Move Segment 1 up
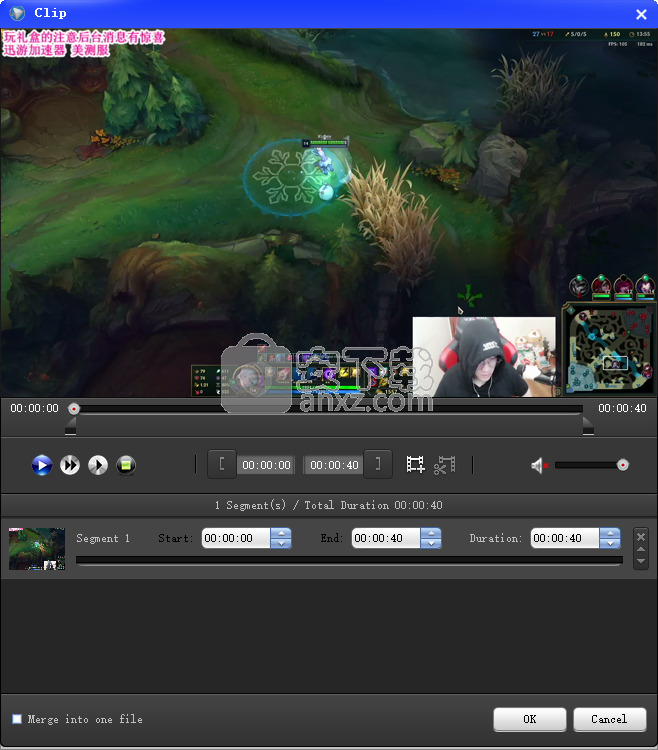658x750 pixels. [x=641, y=549]
